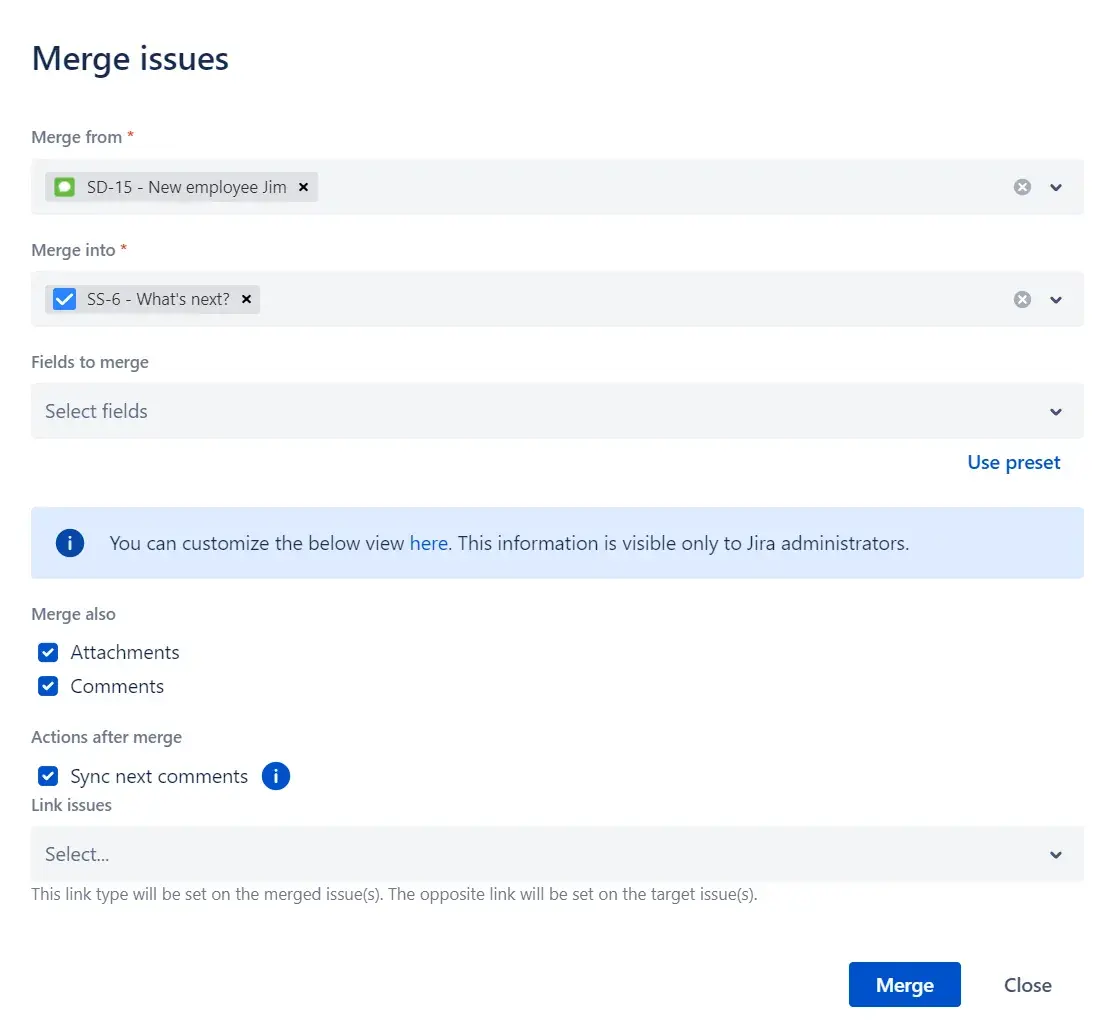The width and height of the screenshot is (1116, 1036).
Task: Click the Use preset link
Action: pyautogui.click(x=1013, y=463)
